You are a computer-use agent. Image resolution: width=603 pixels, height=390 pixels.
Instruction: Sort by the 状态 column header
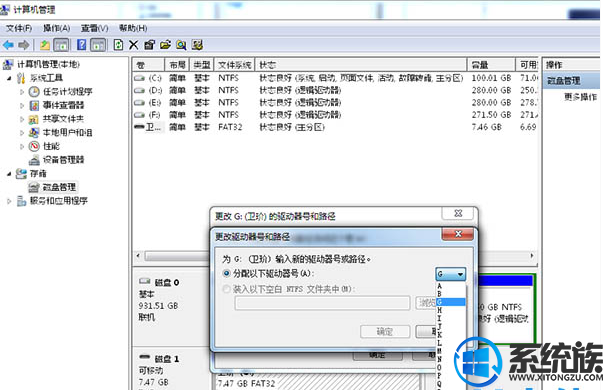coord(361,65)
